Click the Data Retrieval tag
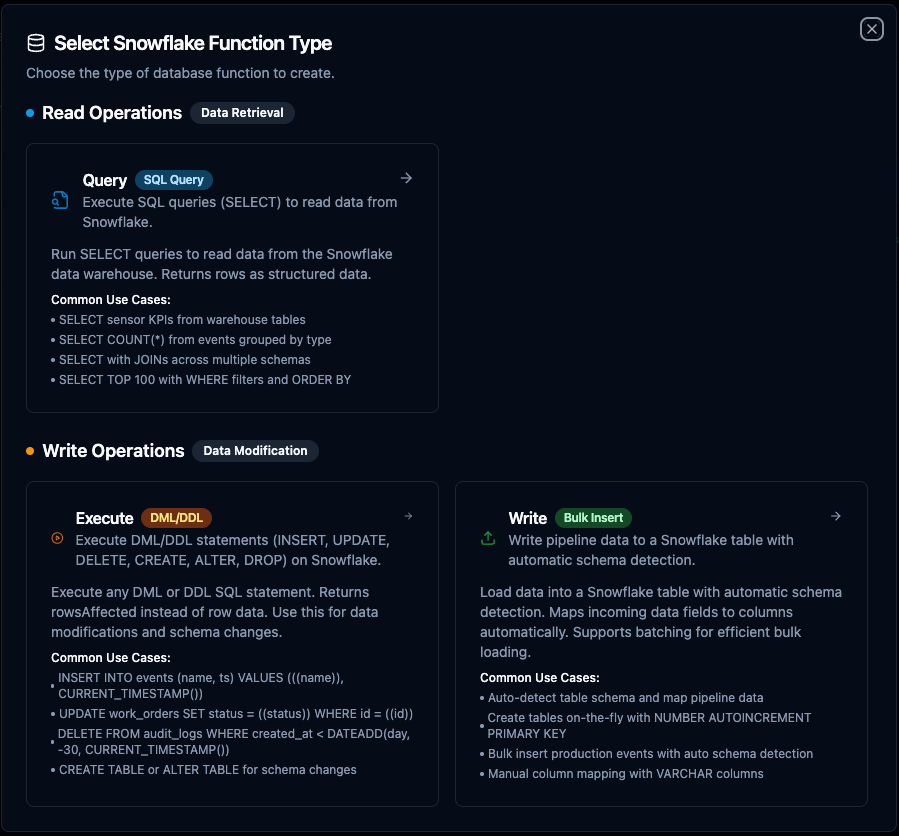Screen dimensions: 899x836 pyautogui.click(x=242, y=113)
